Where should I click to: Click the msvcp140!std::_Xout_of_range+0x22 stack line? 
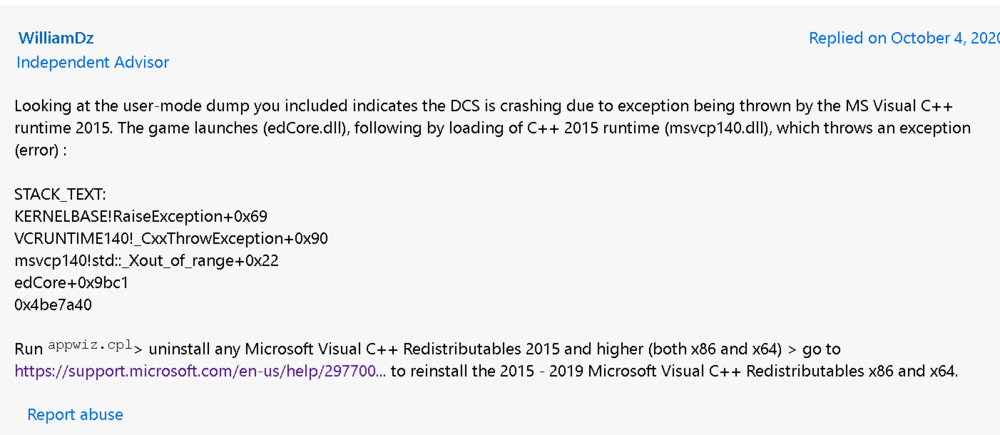coord(146,260)
